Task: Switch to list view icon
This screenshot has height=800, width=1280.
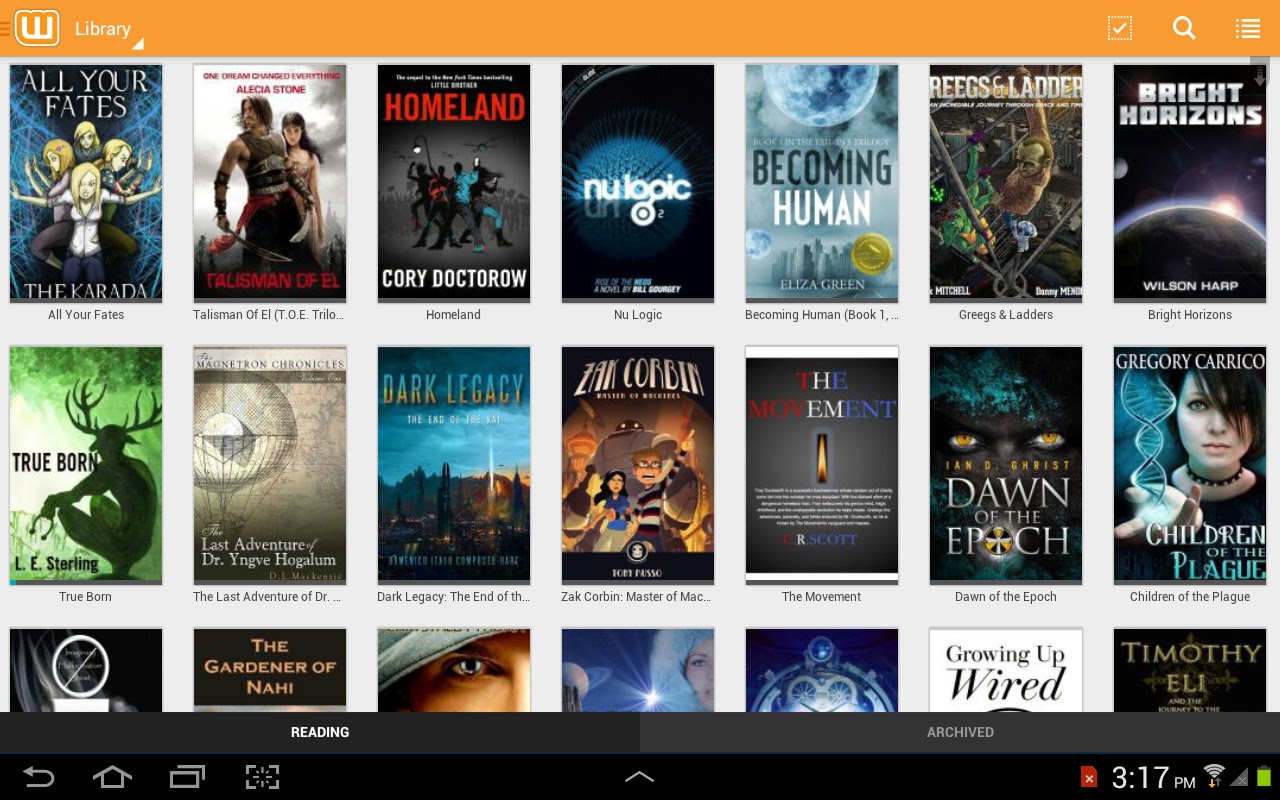Action: 1248,28
